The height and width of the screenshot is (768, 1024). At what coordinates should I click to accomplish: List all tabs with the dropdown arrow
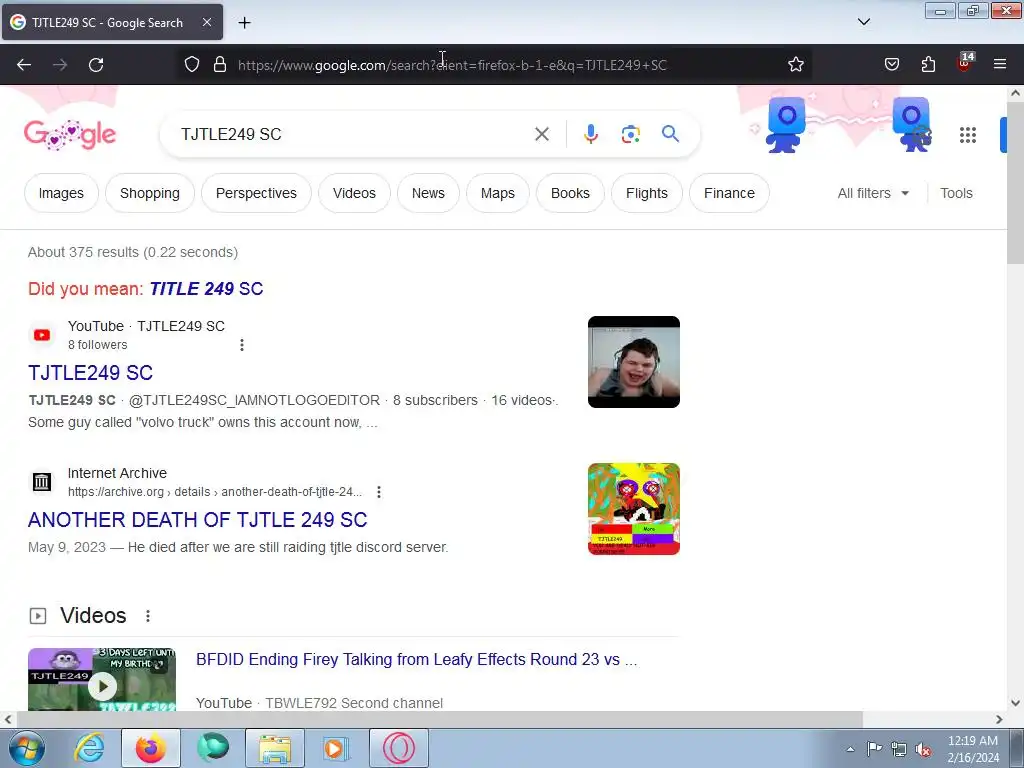point(863,22)
